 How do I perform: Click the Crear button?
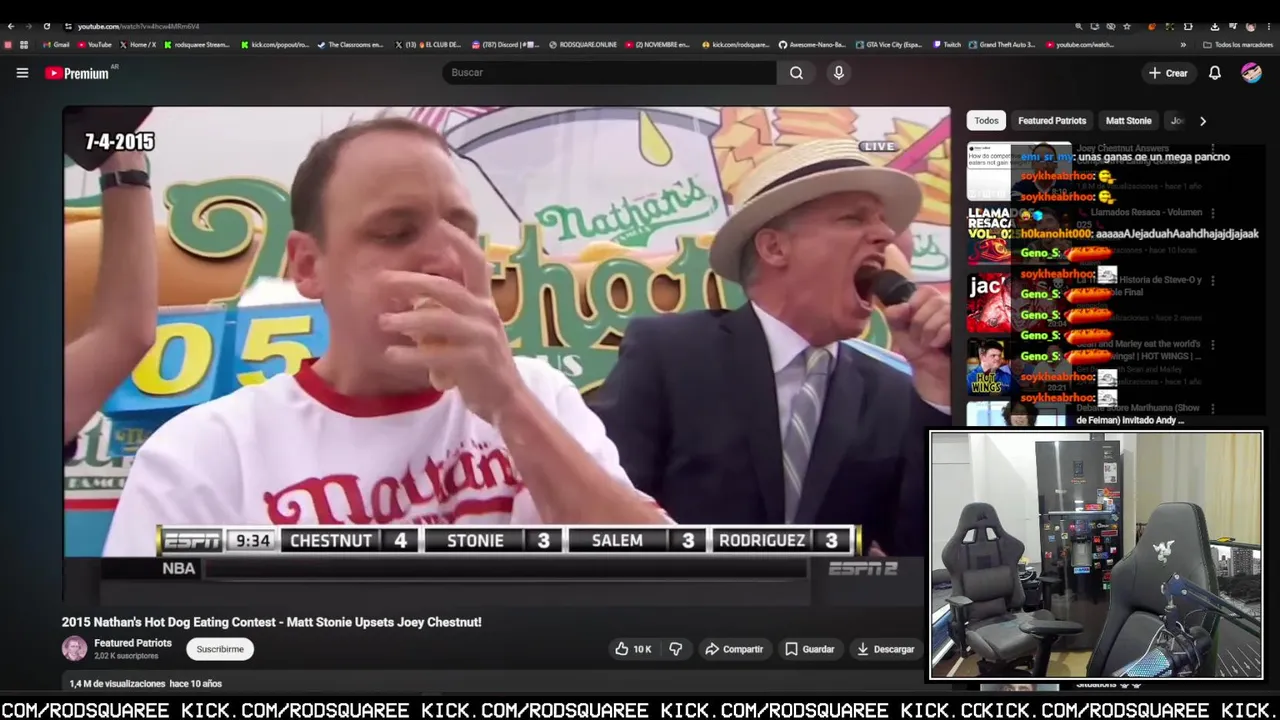[1168, 73]
